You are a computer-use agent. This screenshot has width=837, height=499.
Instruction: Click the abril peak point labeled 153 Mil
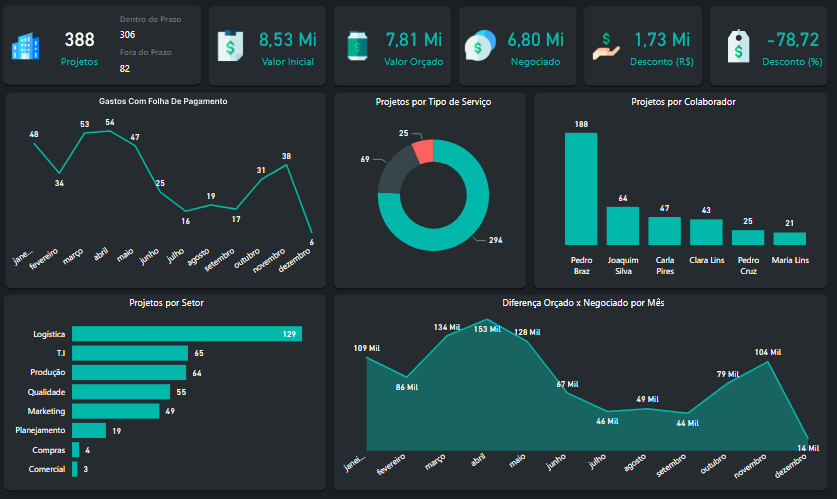pyautogui.click(x=488, y=320)
